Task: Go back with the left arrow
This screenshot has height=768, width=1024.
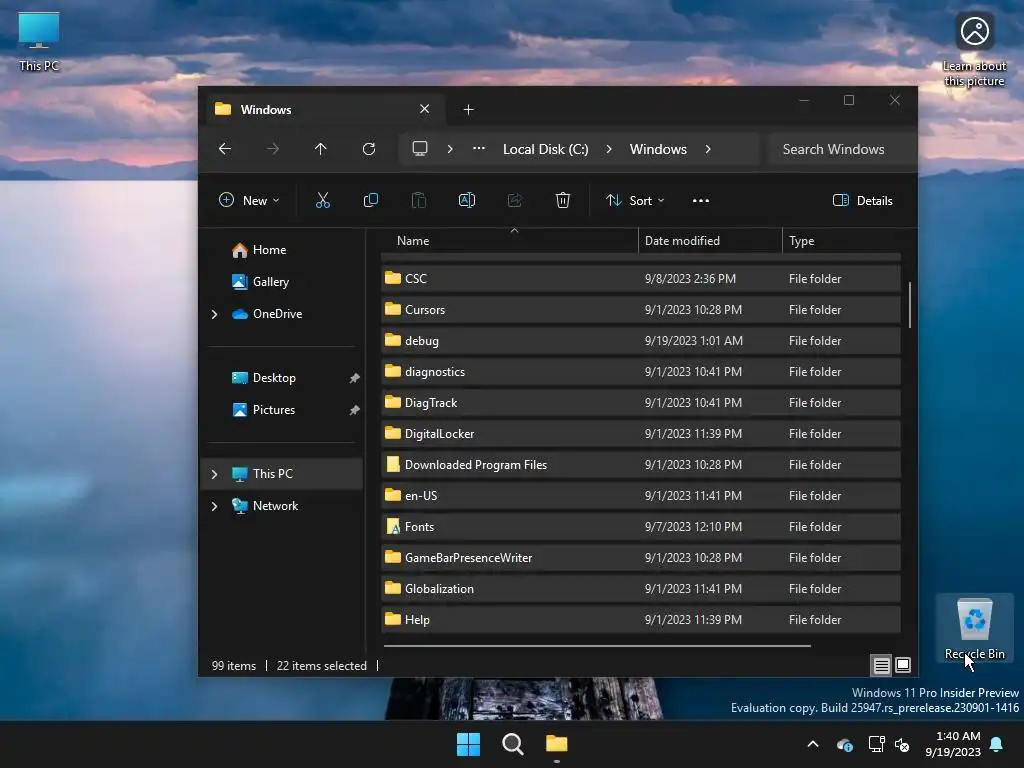Action: tap(225, 149)
